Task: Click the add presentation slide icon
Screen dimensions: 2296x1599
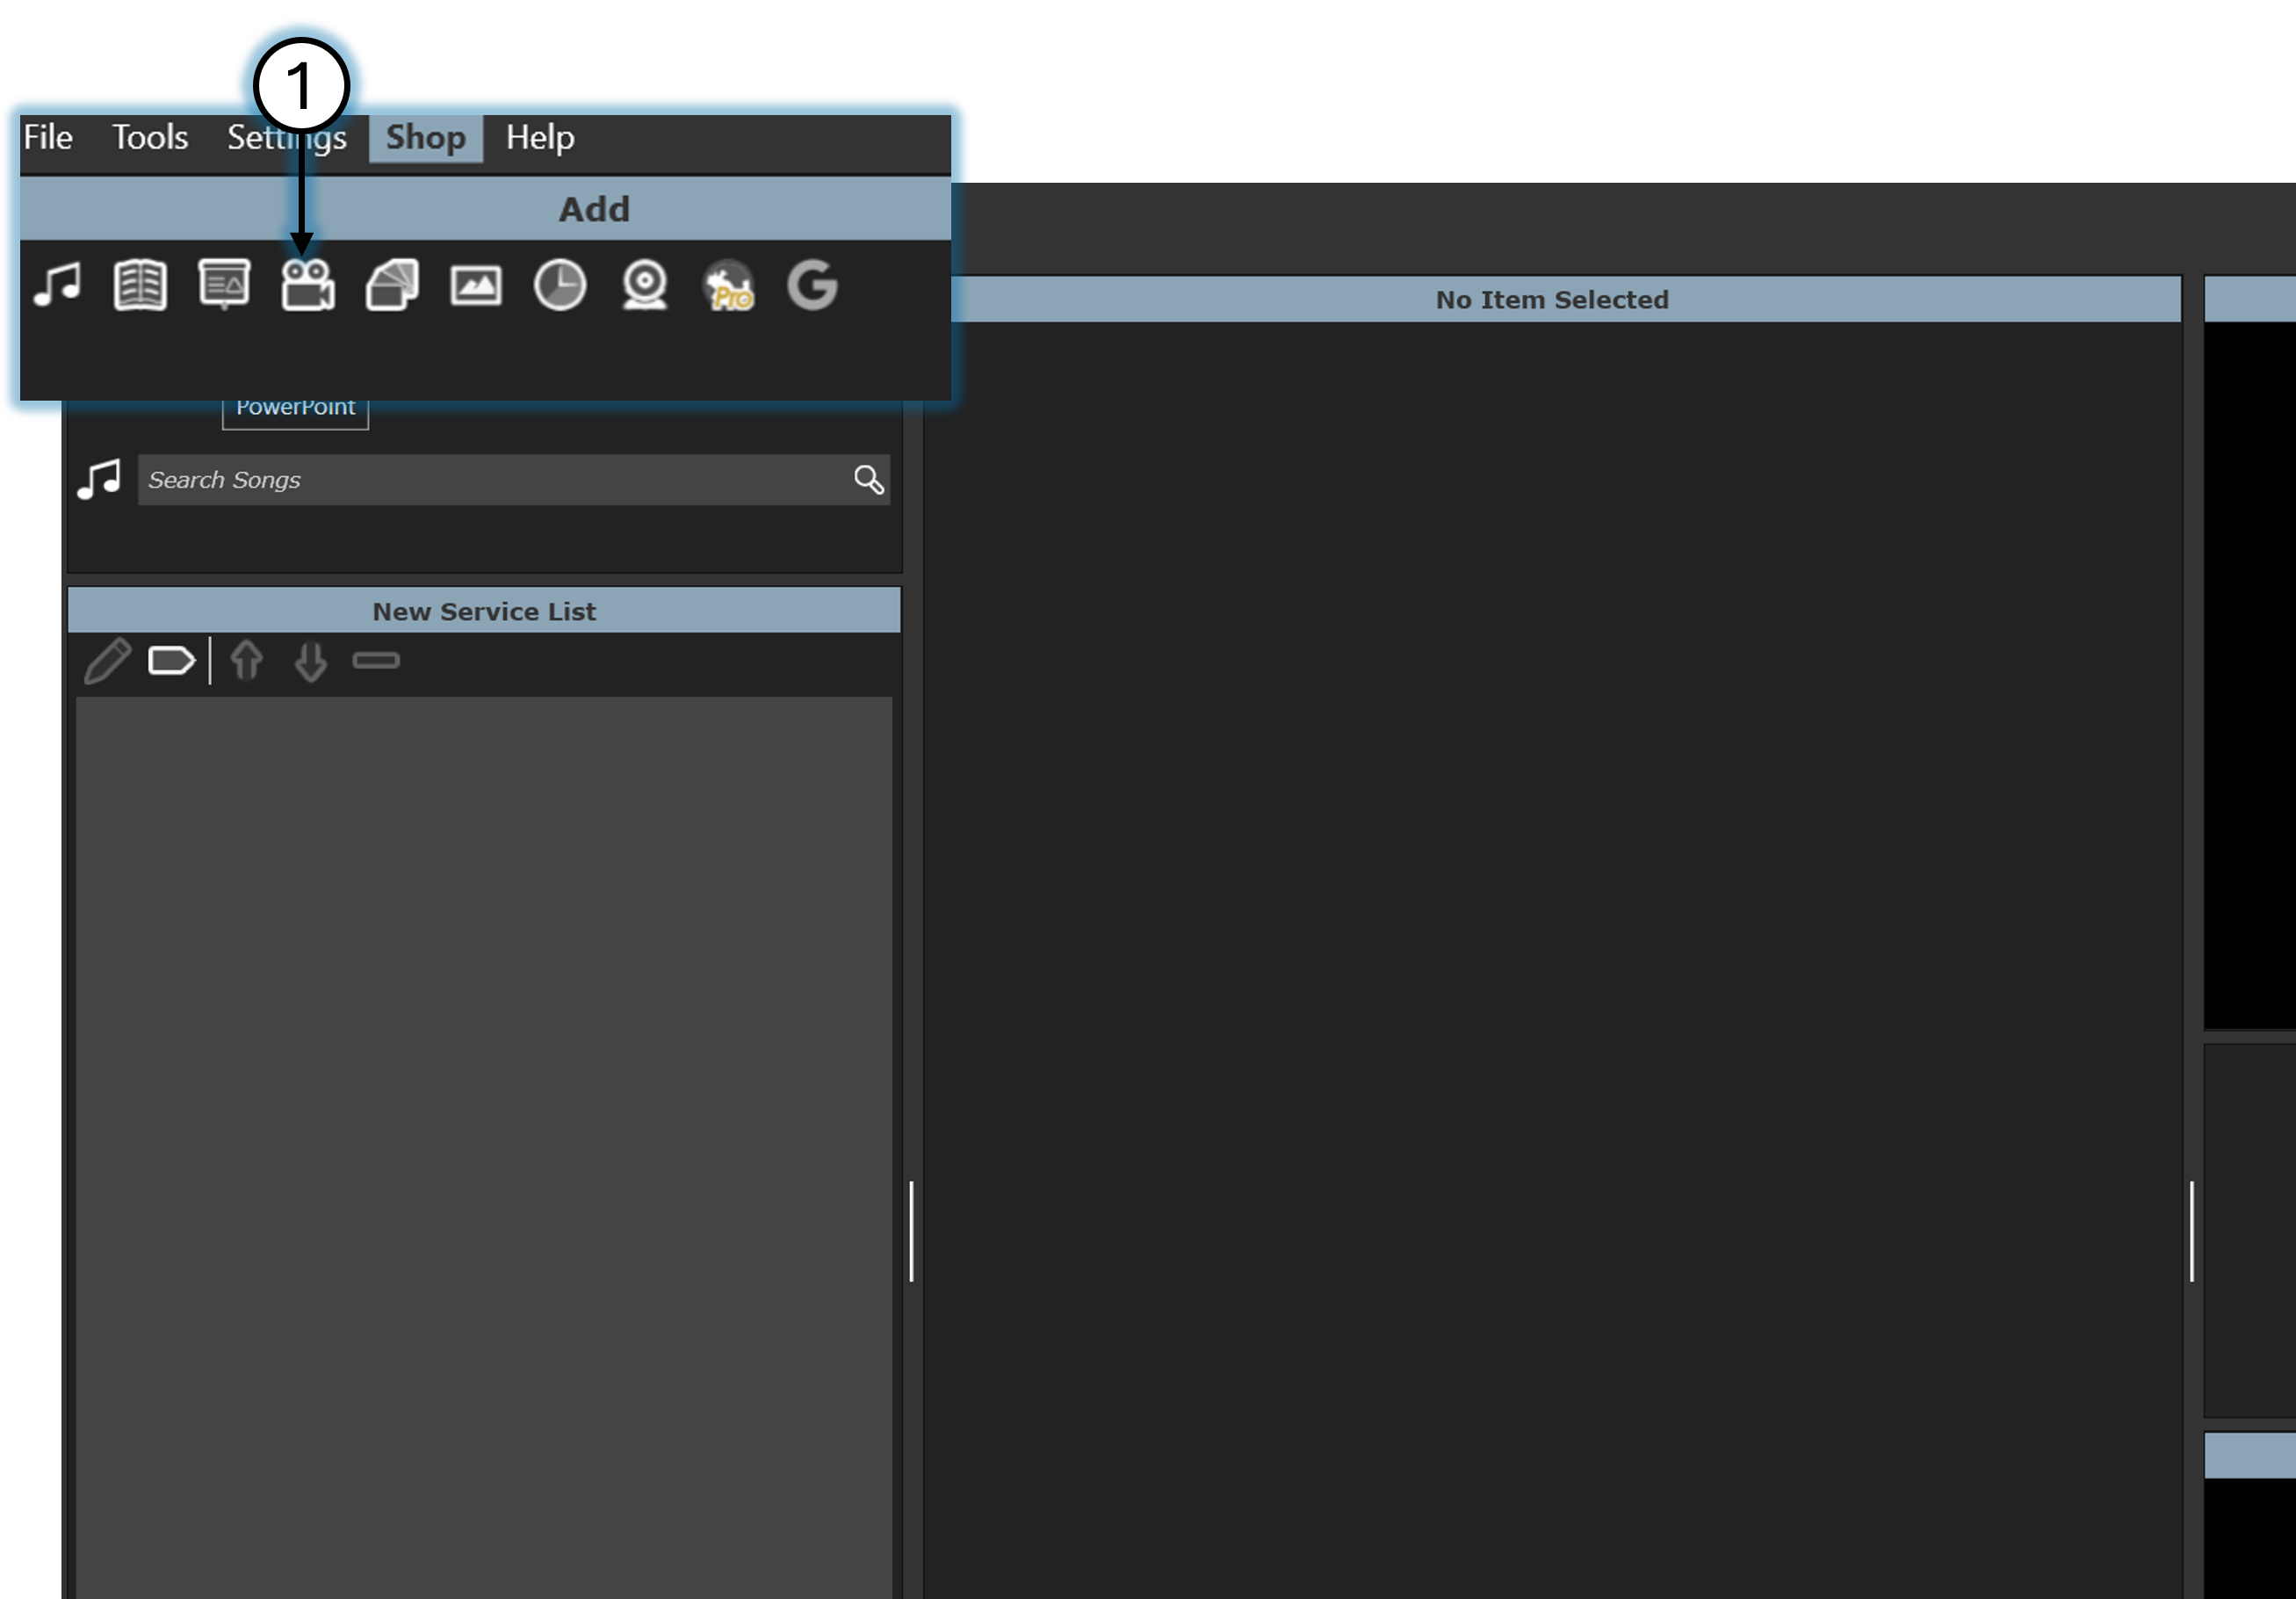Action: (224, 285)
